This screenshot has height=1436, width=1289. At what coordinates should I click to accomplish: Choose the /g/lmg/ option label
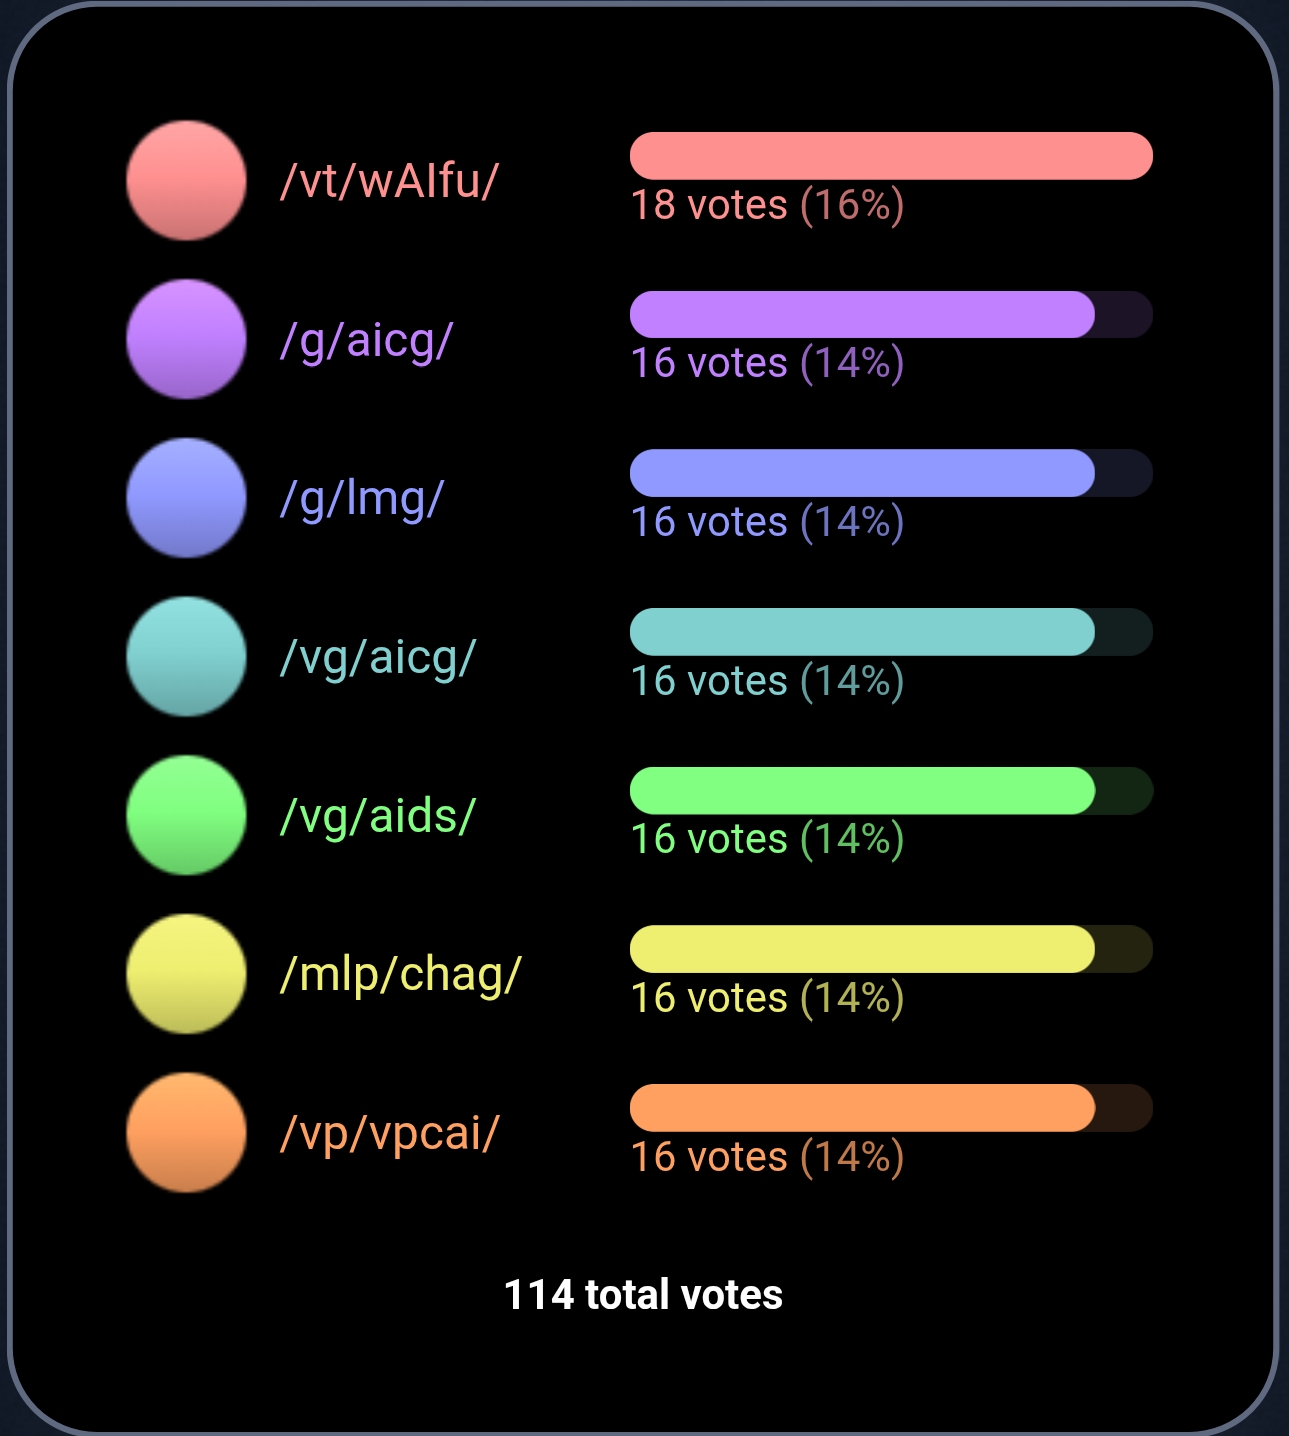tap(361, 499)
